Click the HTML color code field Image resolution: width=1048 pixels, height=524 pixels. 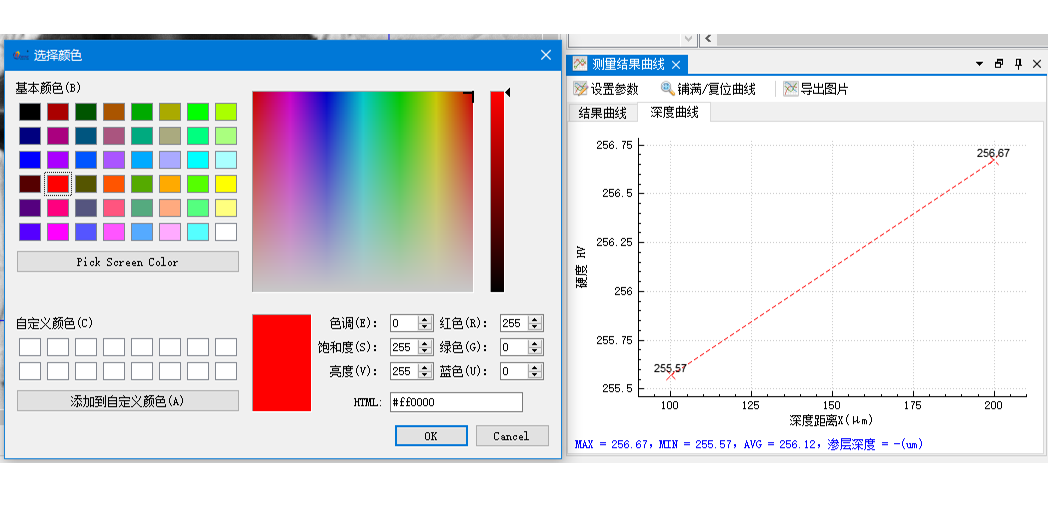point(456,402)
